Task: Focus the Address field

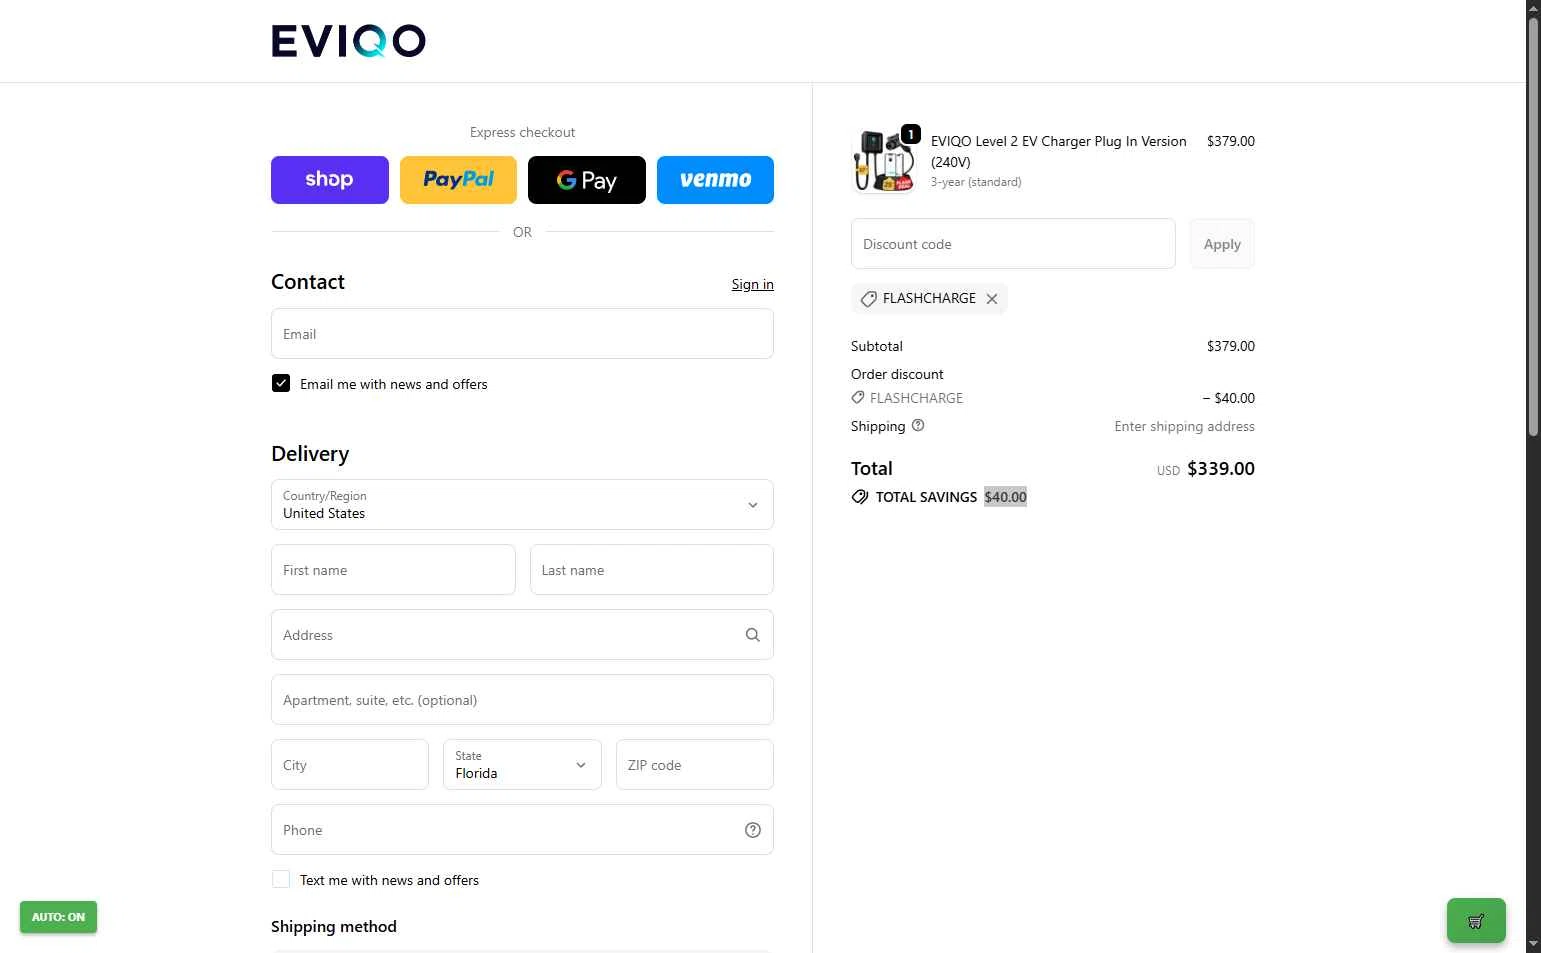Action: [x=522, y=635]
